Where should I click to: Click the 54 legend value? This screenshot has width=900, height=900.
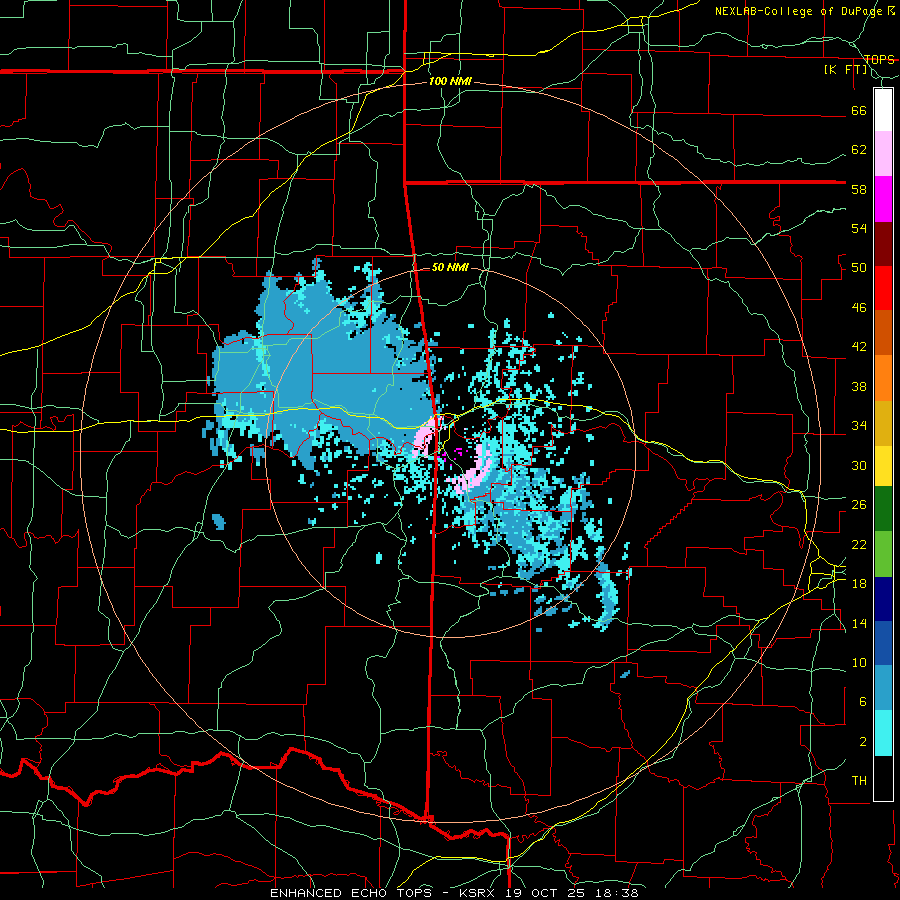coord(859,228)
